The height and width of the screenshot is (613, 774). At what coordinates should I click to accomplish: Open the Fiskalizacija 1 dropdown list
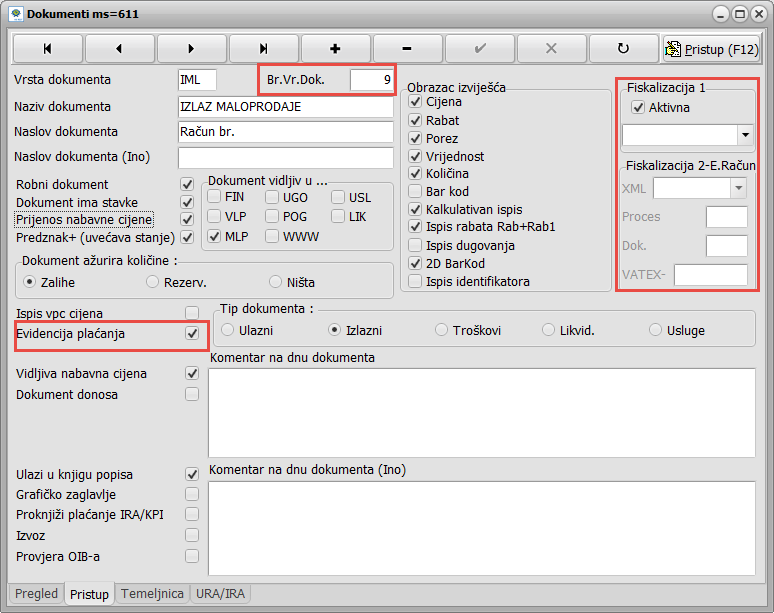[x=745, y=134]
